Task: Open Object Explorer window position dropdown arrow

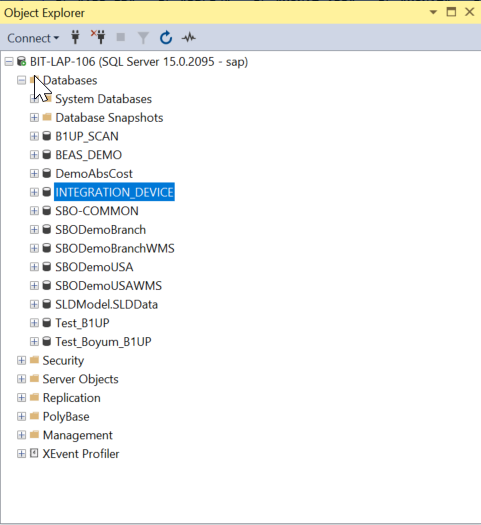Action: [x=433, y=12]
